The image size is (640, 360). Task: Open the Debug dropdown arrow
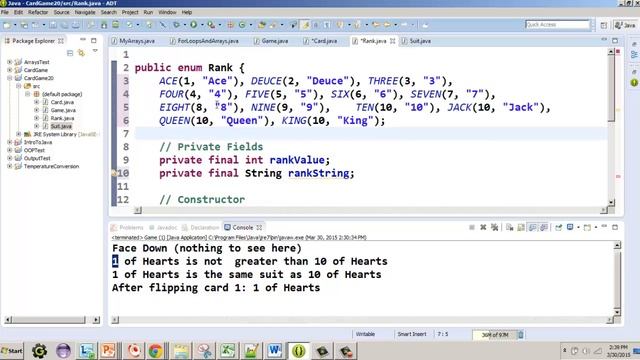pyautogui.click(x=184, y=25)
